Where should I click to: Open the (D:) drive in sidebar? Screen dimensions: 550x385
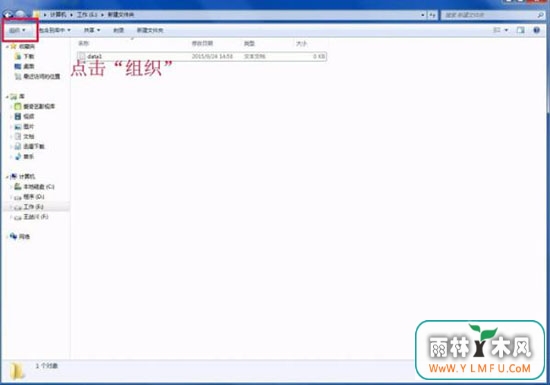click(x=34, y=197)
